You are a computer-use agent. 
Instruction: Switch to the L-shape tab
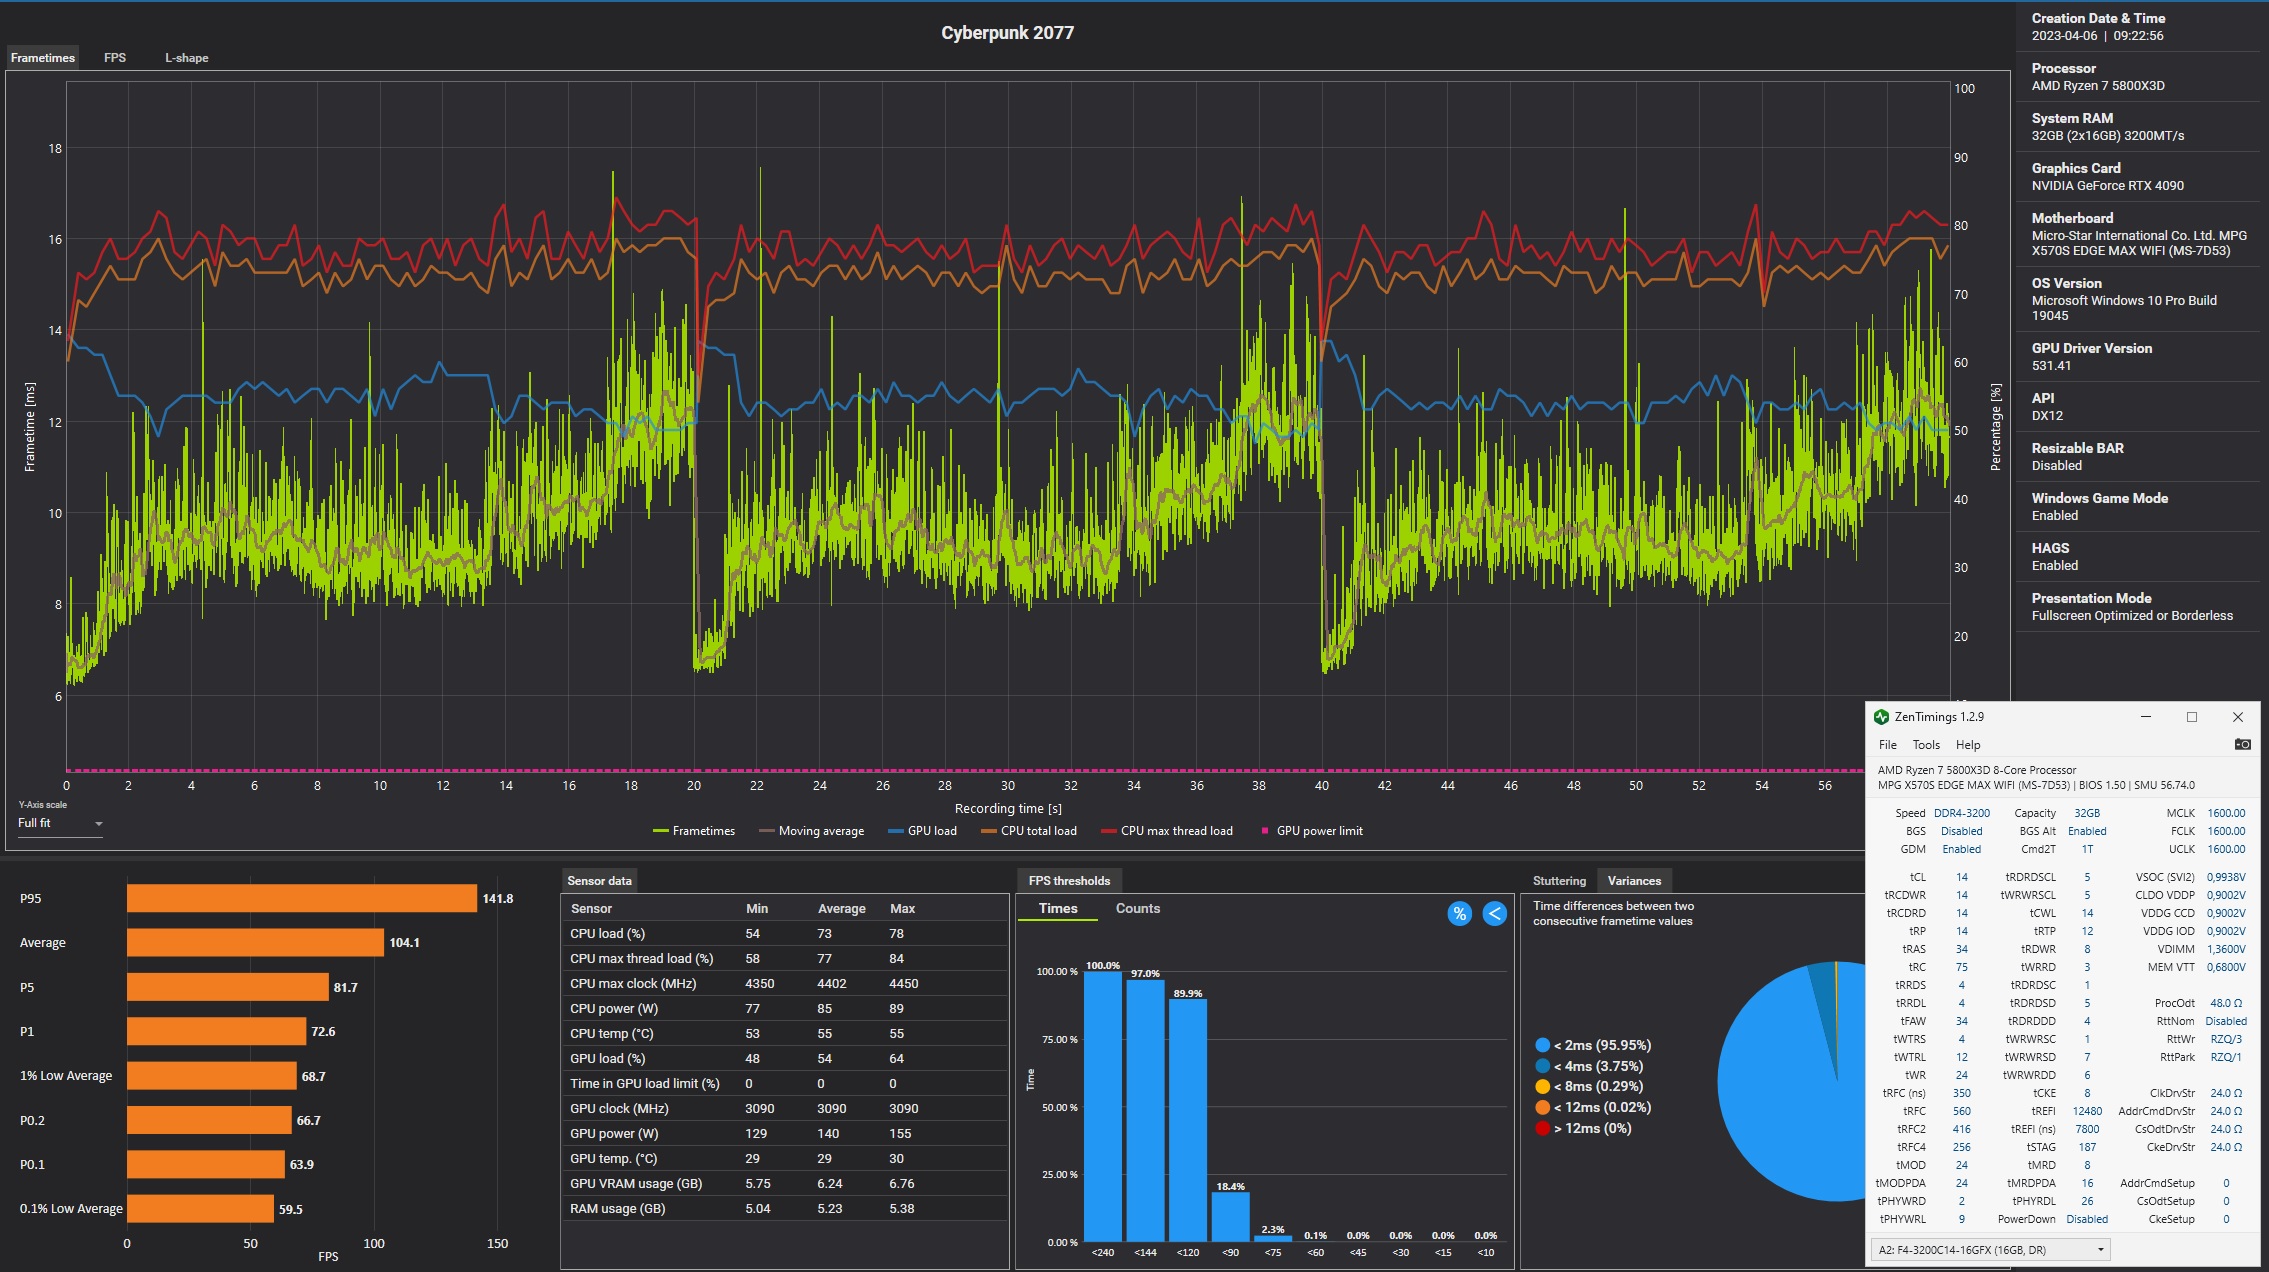click(186, 58)
